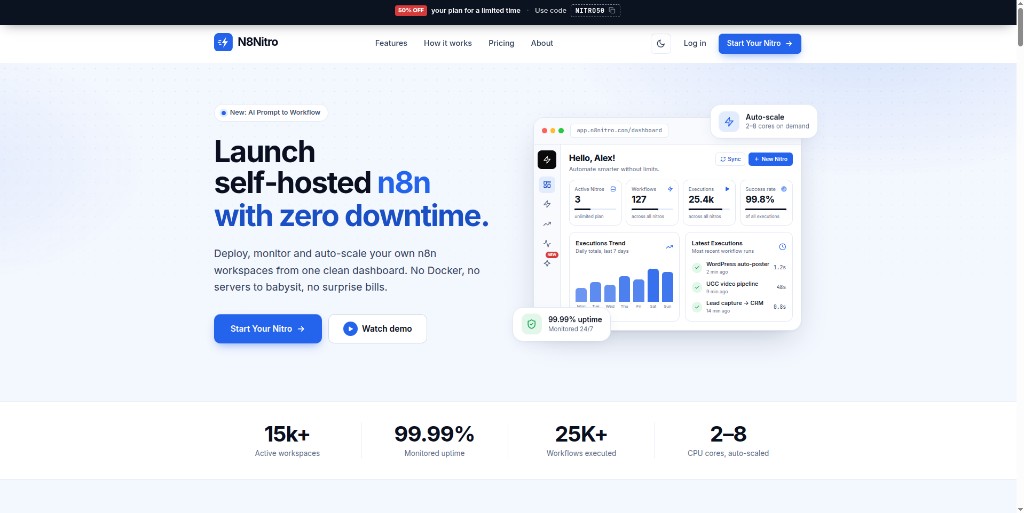Click the Sun bar in Executions Trend
The height and width of the screenshot is (513, 1024).
(667, 287)
